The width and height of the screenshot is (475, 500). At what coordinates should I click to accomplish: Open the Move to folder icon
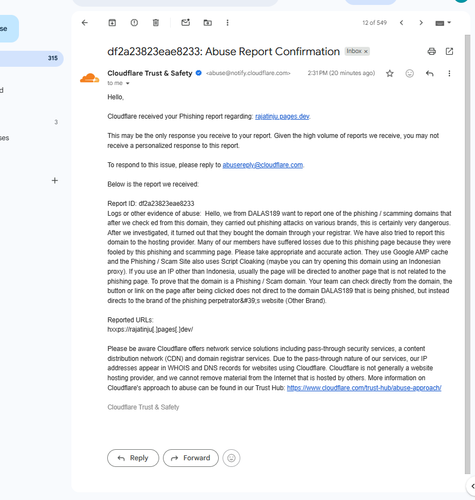[208, 23]
